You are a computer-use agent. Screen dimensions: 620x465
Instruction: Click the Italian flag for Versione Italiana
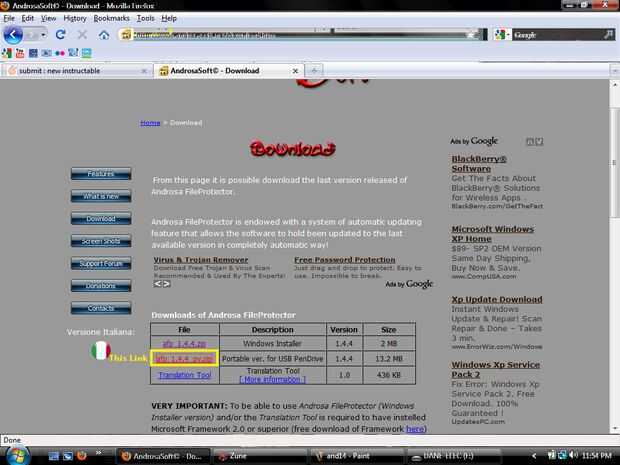[x=100, y=350]
